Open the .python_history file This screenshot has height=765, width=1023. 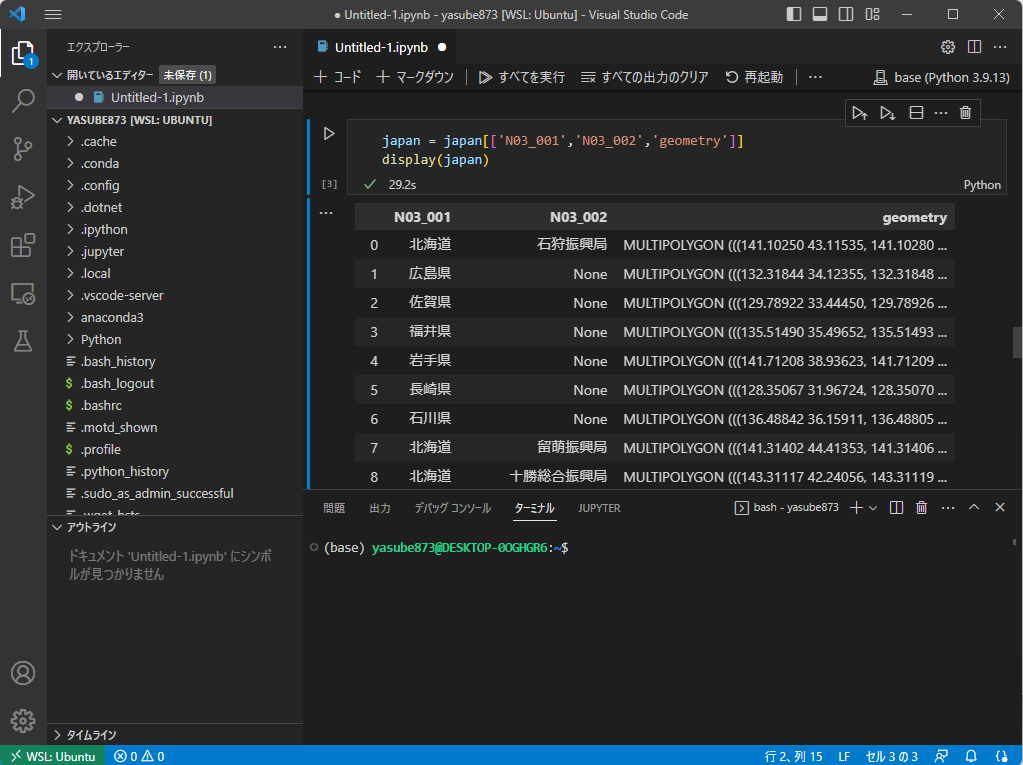[125, 471]
